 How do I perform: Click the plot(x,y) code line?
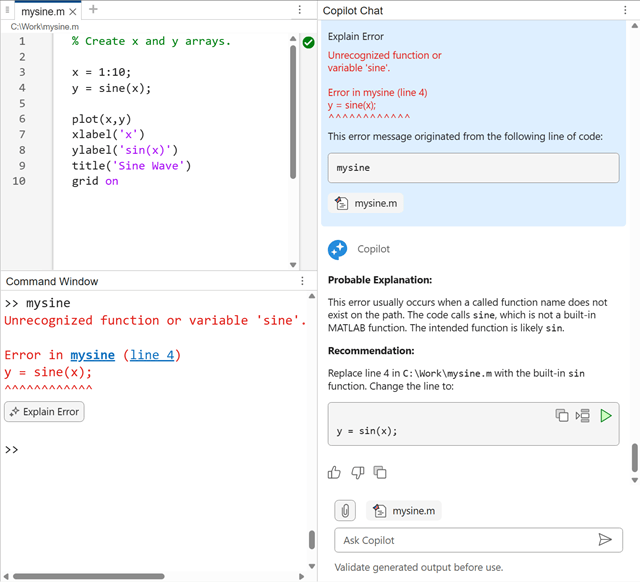[x=102, y=119]
